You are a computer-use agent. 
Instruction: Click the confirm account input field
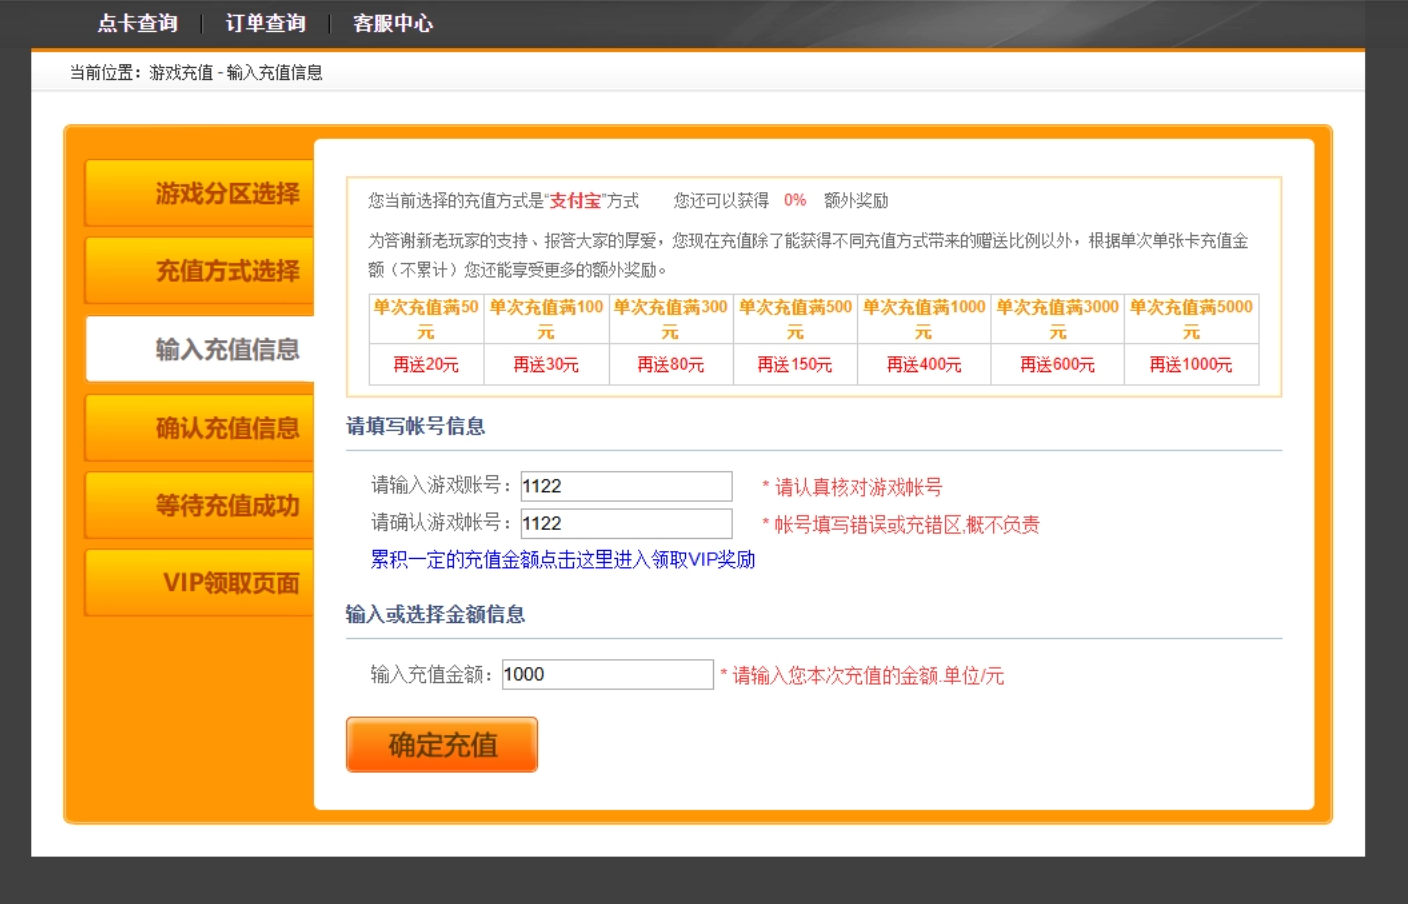(x=625, y=522)
